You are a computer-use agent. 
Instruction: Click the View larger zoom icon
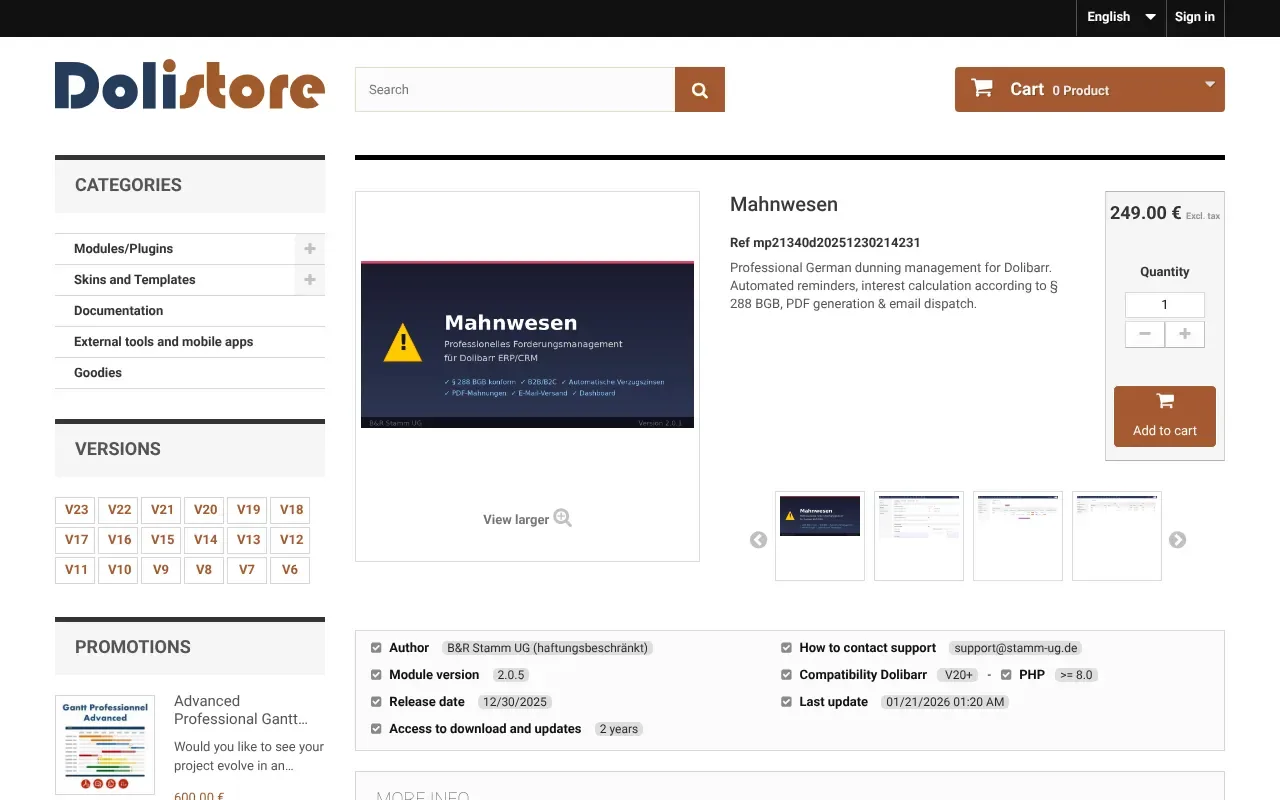562,518
